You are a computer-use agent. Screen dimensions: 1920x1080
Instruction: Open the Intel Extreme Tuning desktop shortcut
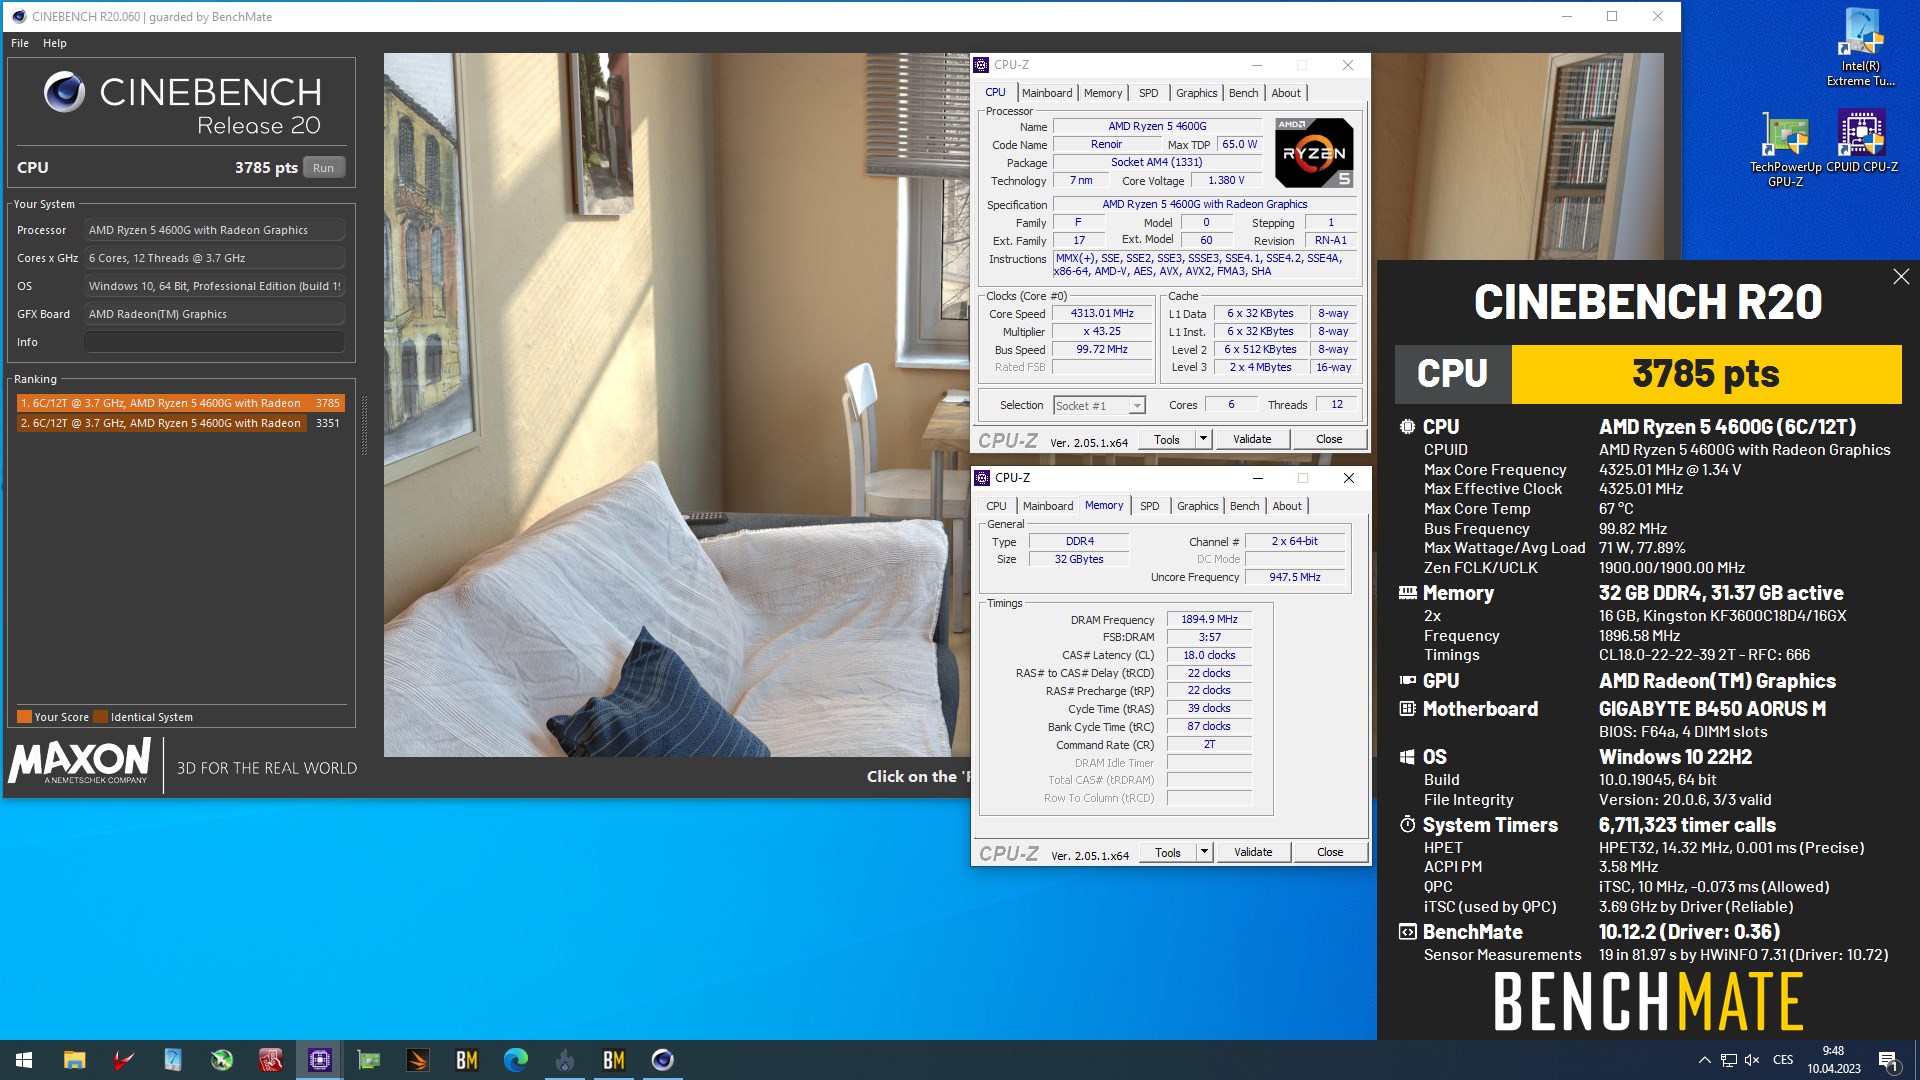1860,48
